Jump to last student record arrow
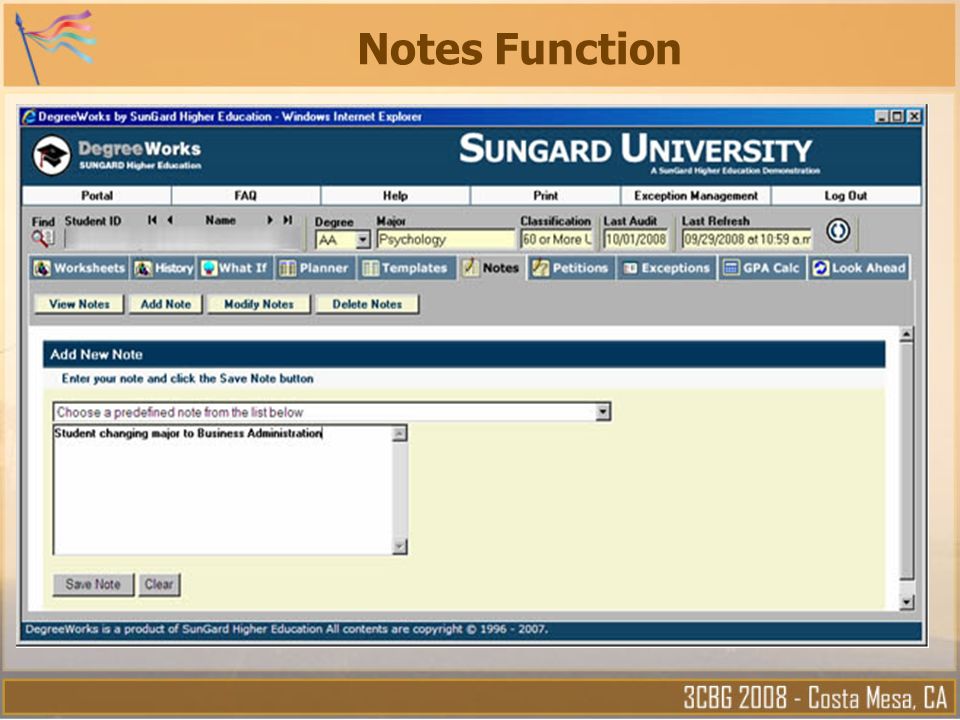This screenshot has height=720, width=960. 287,220
